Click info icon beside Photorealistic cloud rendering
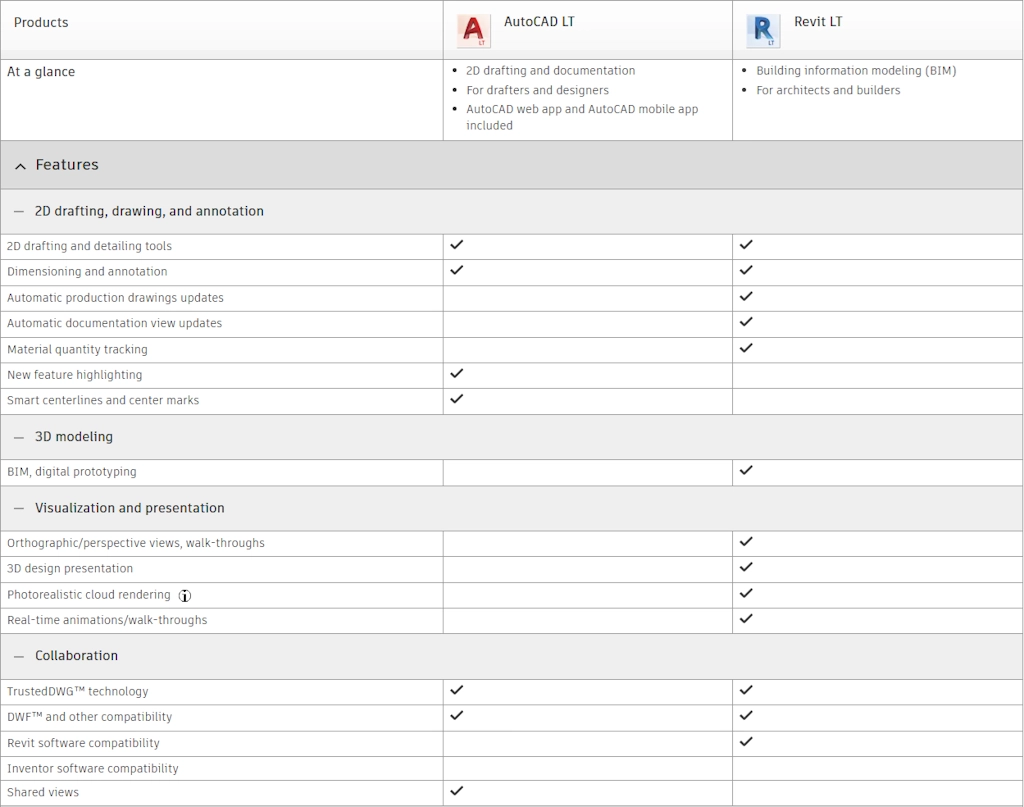Viewport: 1024px width, 807px height. coord(185,596)
